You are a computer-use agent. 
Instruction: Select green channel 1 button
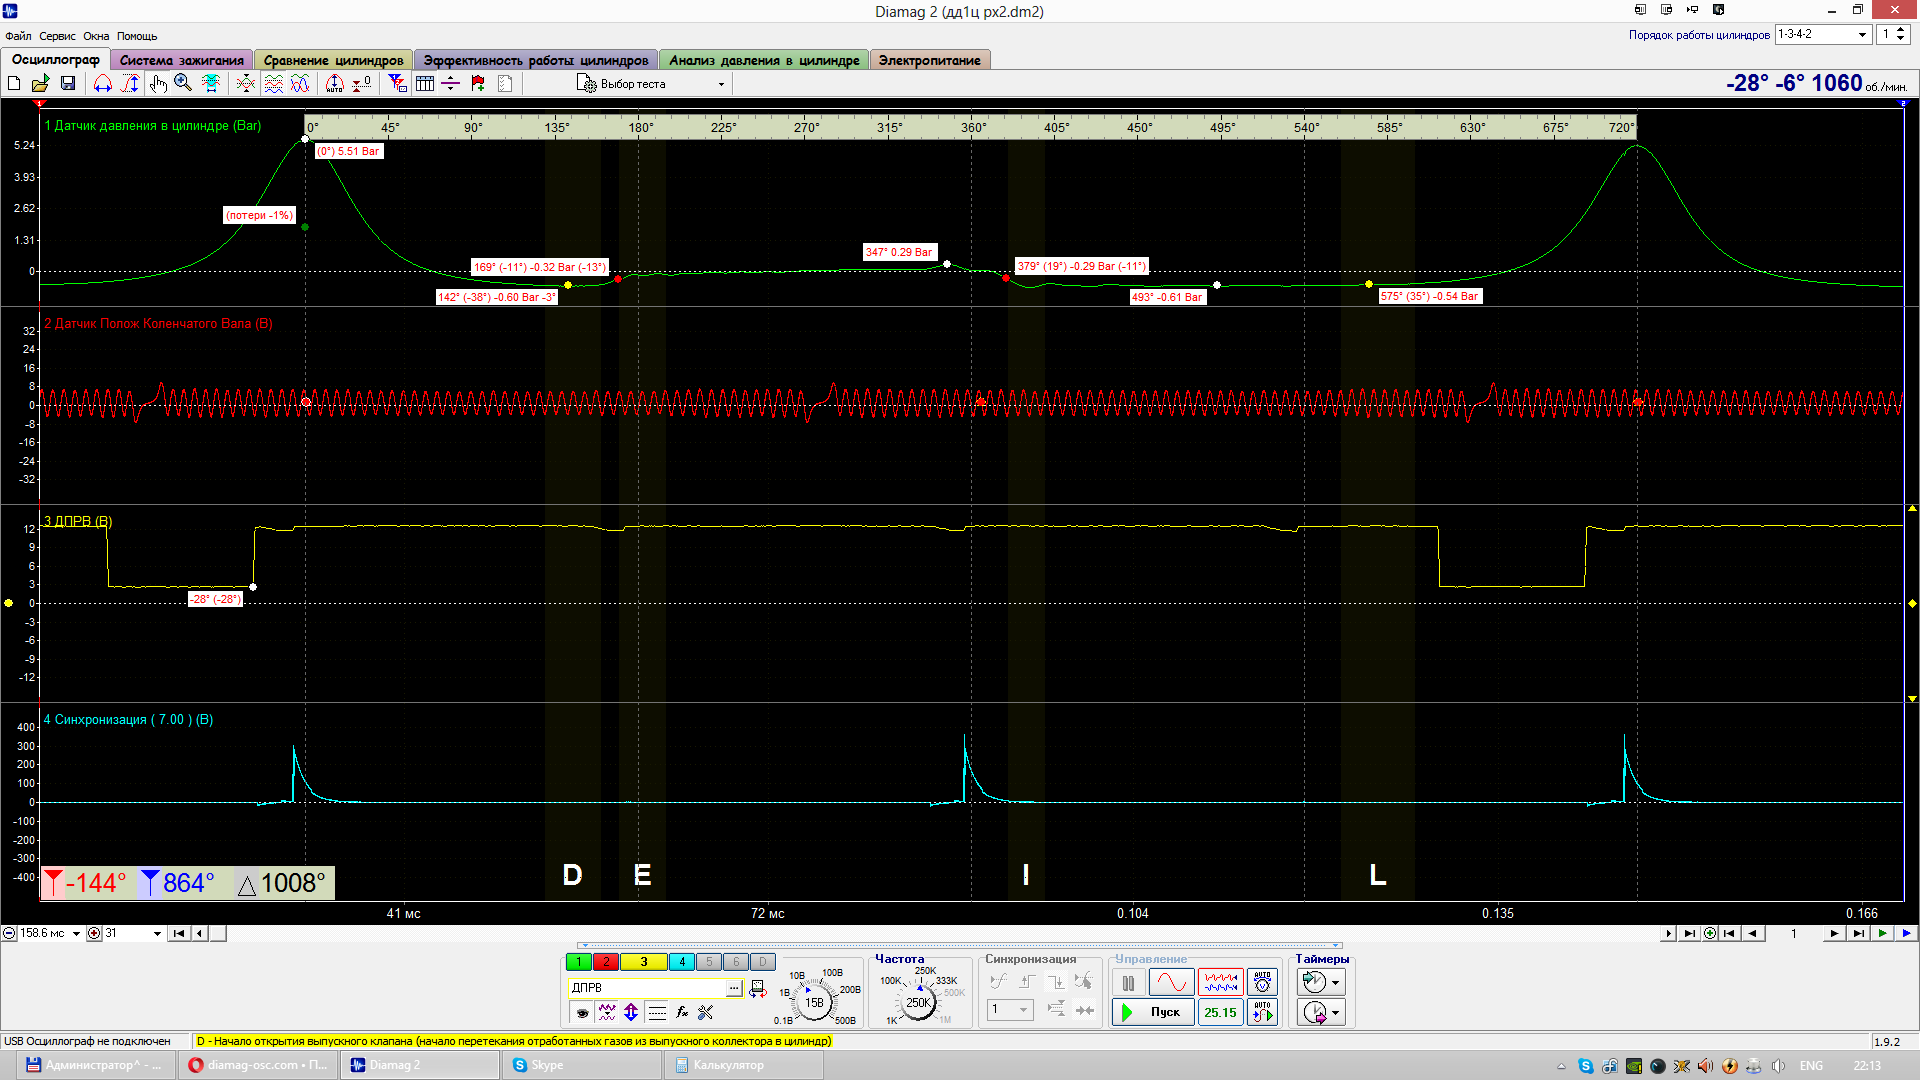(578, 962)
